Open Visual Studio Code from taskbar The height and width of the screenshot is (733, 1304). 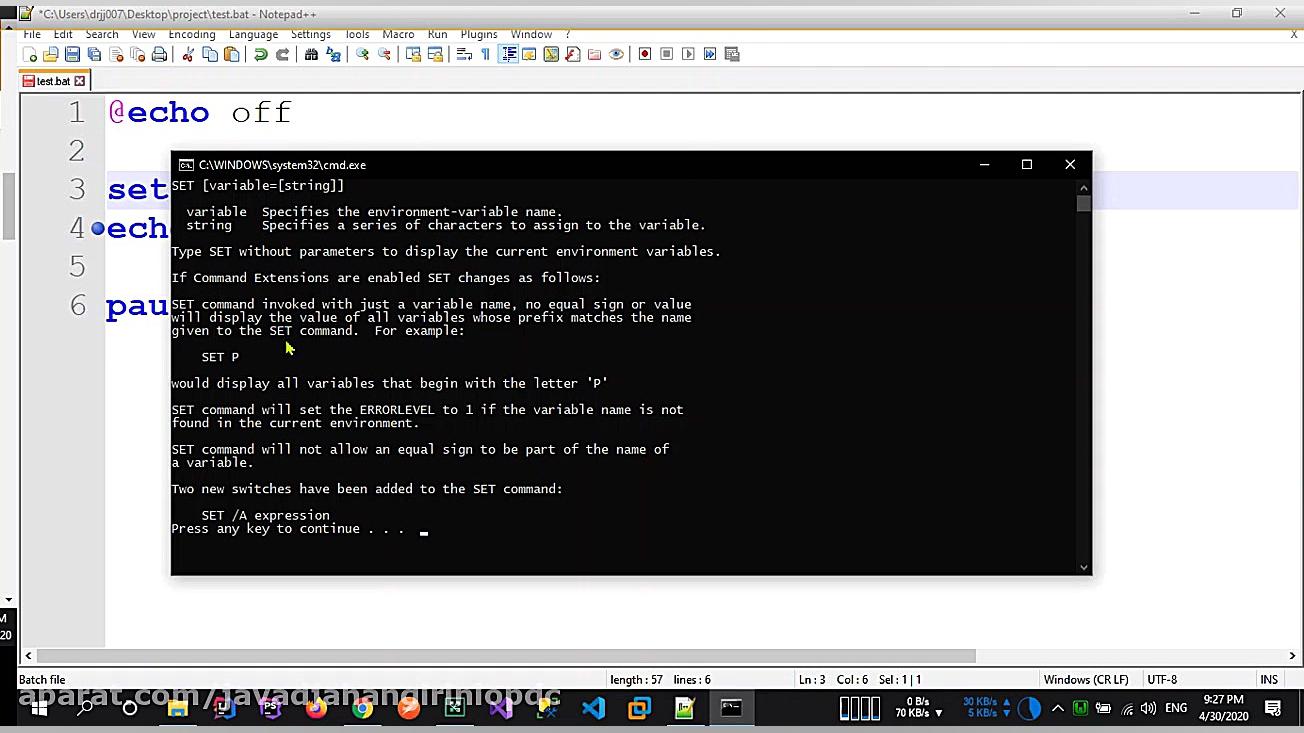(593, 708)
